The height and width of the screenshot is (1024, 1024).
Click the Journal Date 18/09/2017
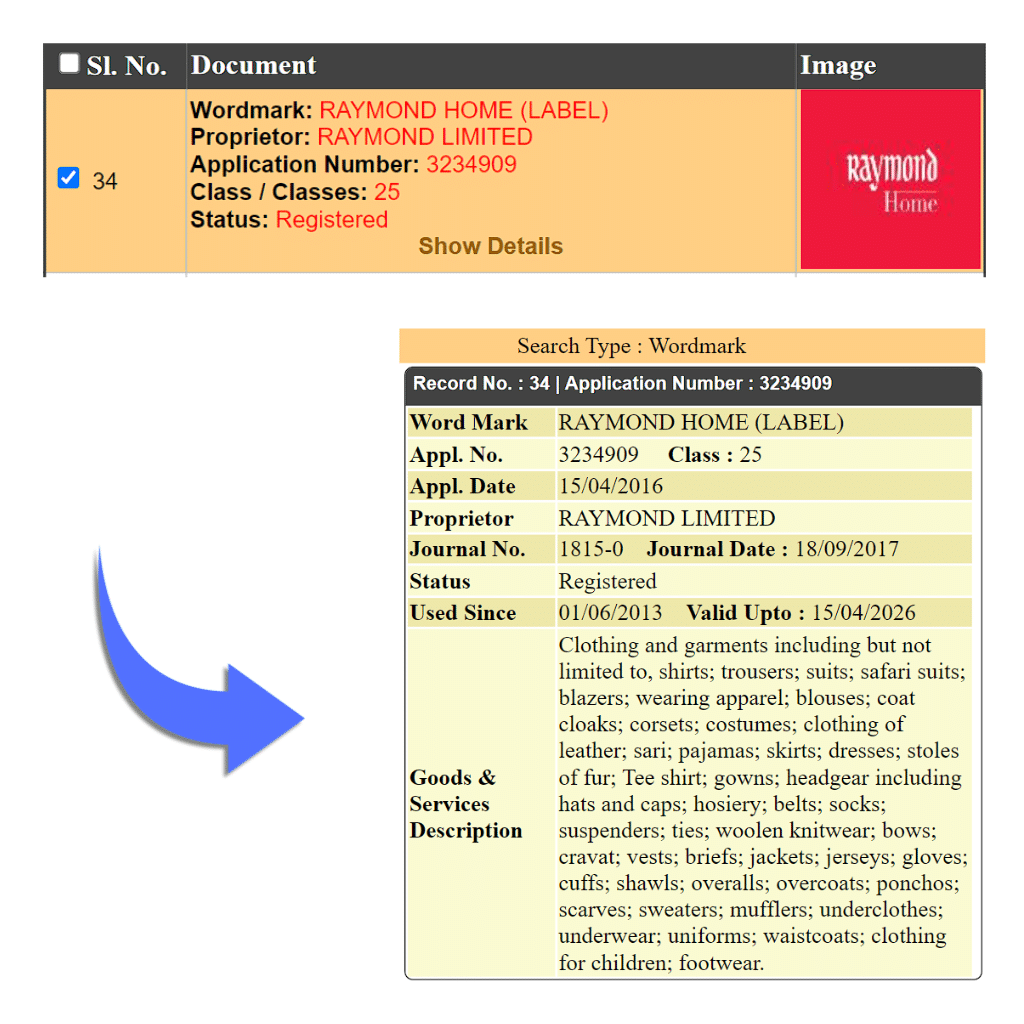coord(846,549)
